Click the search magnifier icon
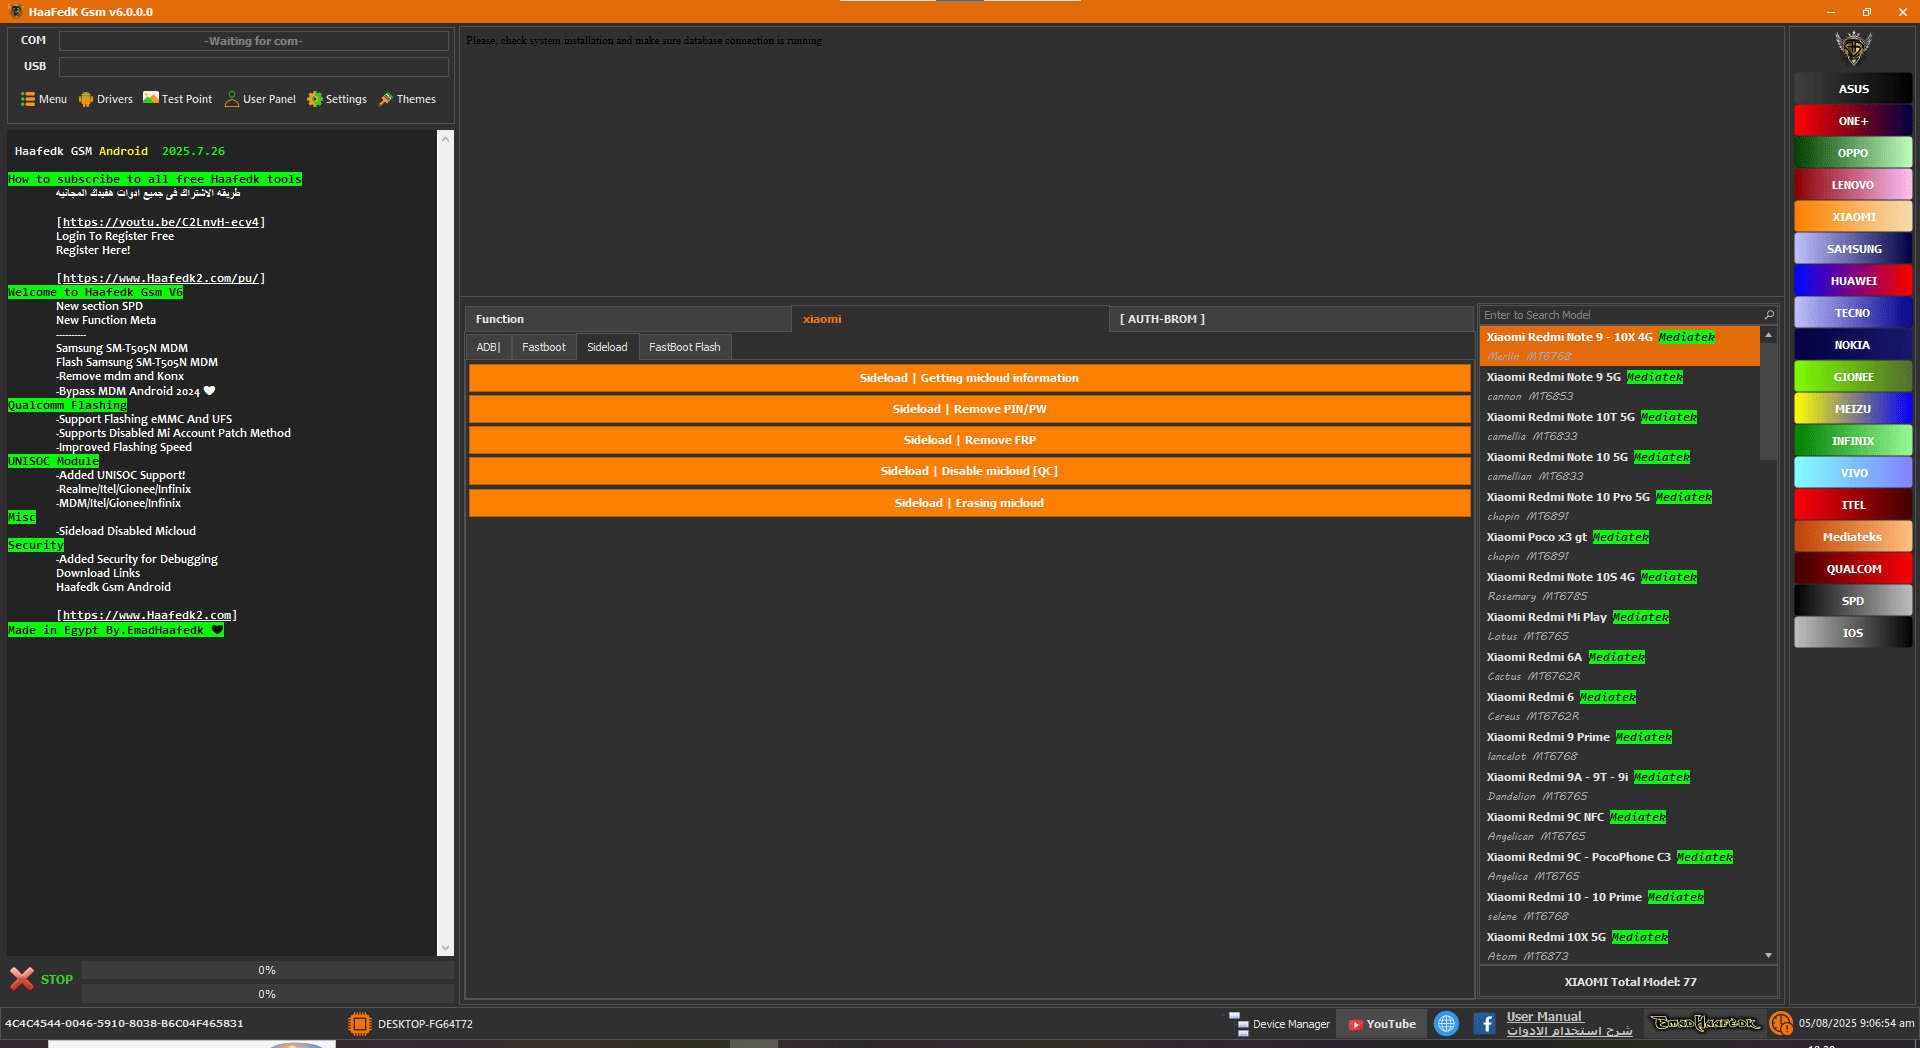 click(1769, 315)
